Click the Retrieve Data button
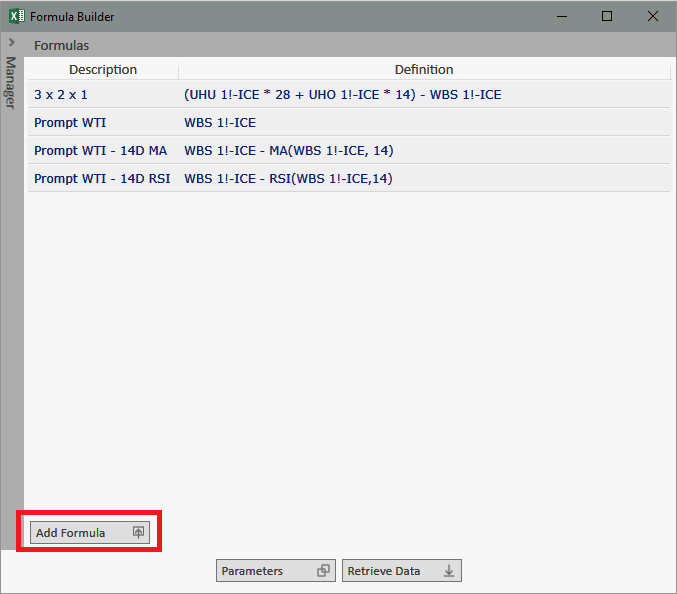677x594 pixels. tap(402, 571)
